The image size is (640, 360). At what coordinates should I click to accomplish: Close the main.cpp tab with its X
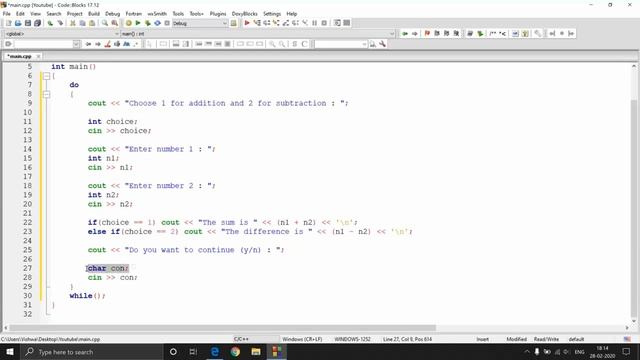click(x=38, y=56)
